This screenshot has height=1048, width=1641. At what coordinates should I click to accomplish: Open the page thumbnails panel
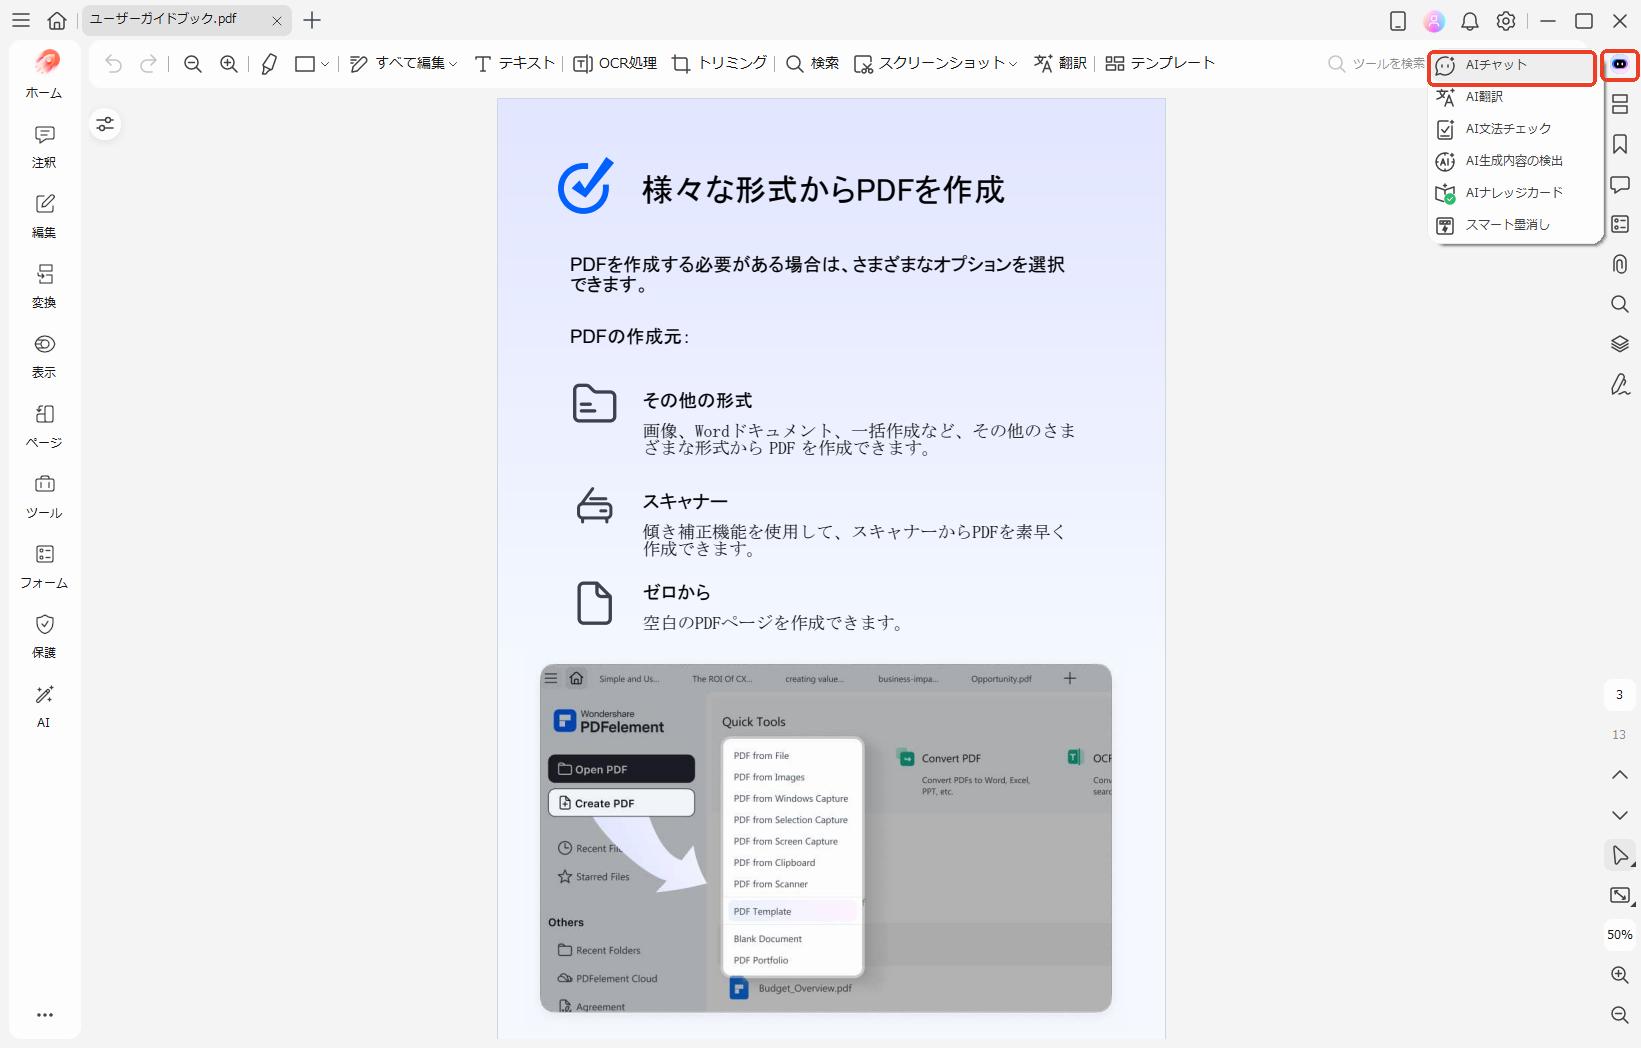tap(1620, 103)
